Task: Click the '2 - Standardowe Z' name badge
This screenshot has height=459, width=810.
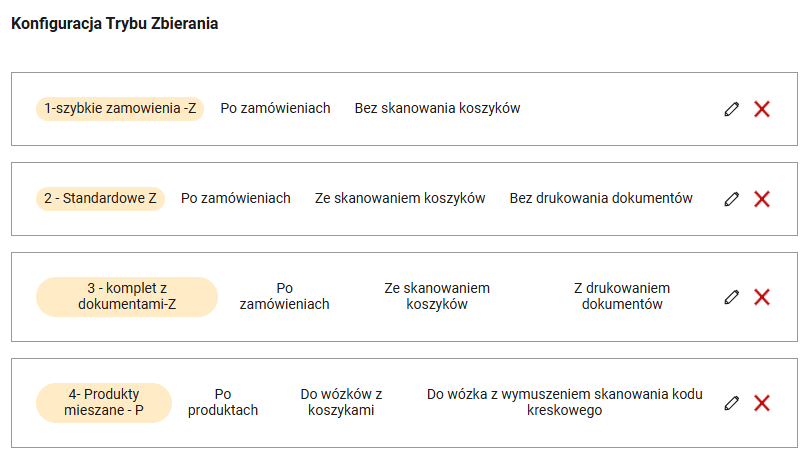Action: tap(101, 199)
